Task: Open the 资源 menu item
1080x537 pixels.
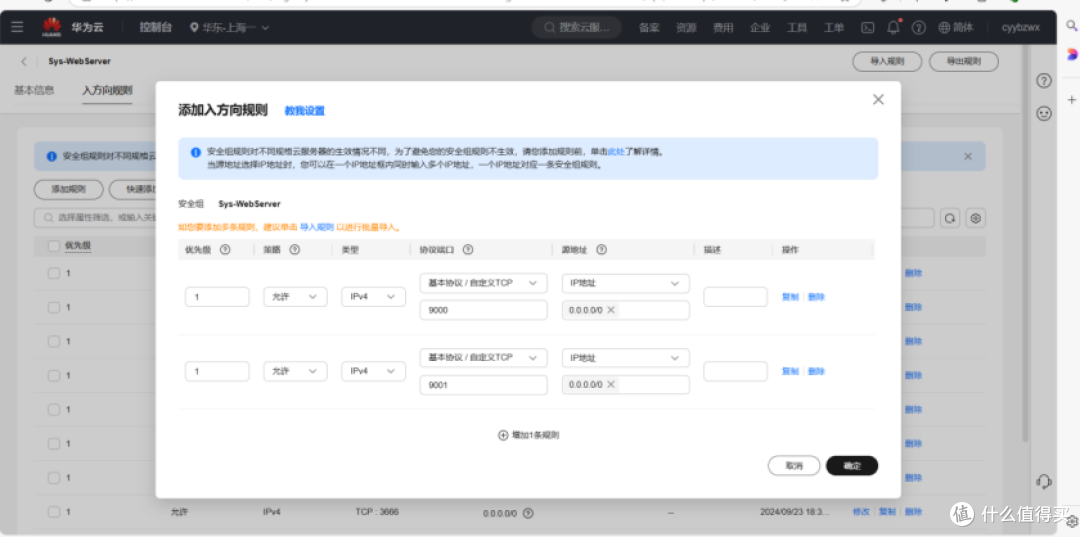Action: [x=686, y=28]
